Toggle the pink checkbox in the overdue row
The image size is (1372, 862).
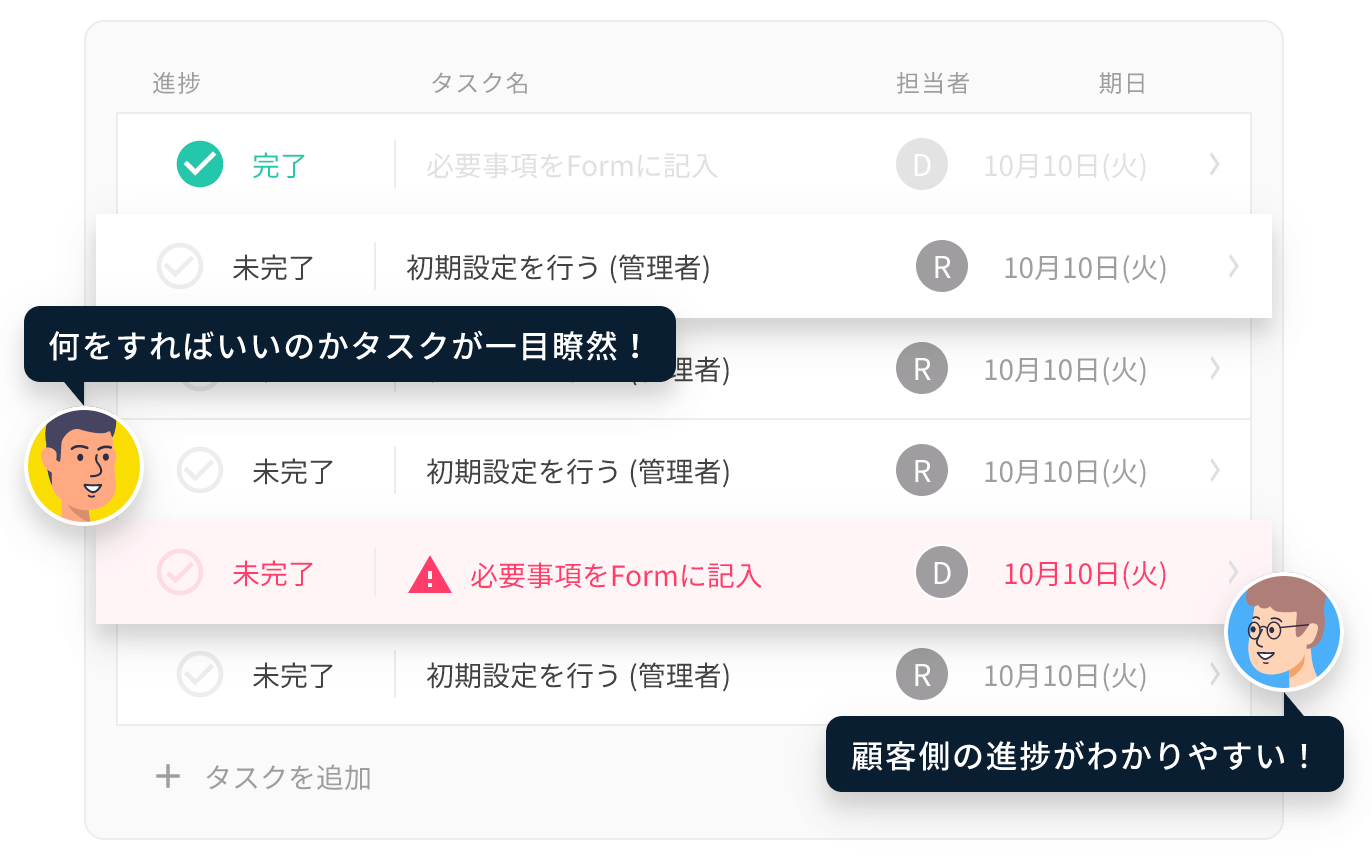pyautogui.click(x=180, y=573)
